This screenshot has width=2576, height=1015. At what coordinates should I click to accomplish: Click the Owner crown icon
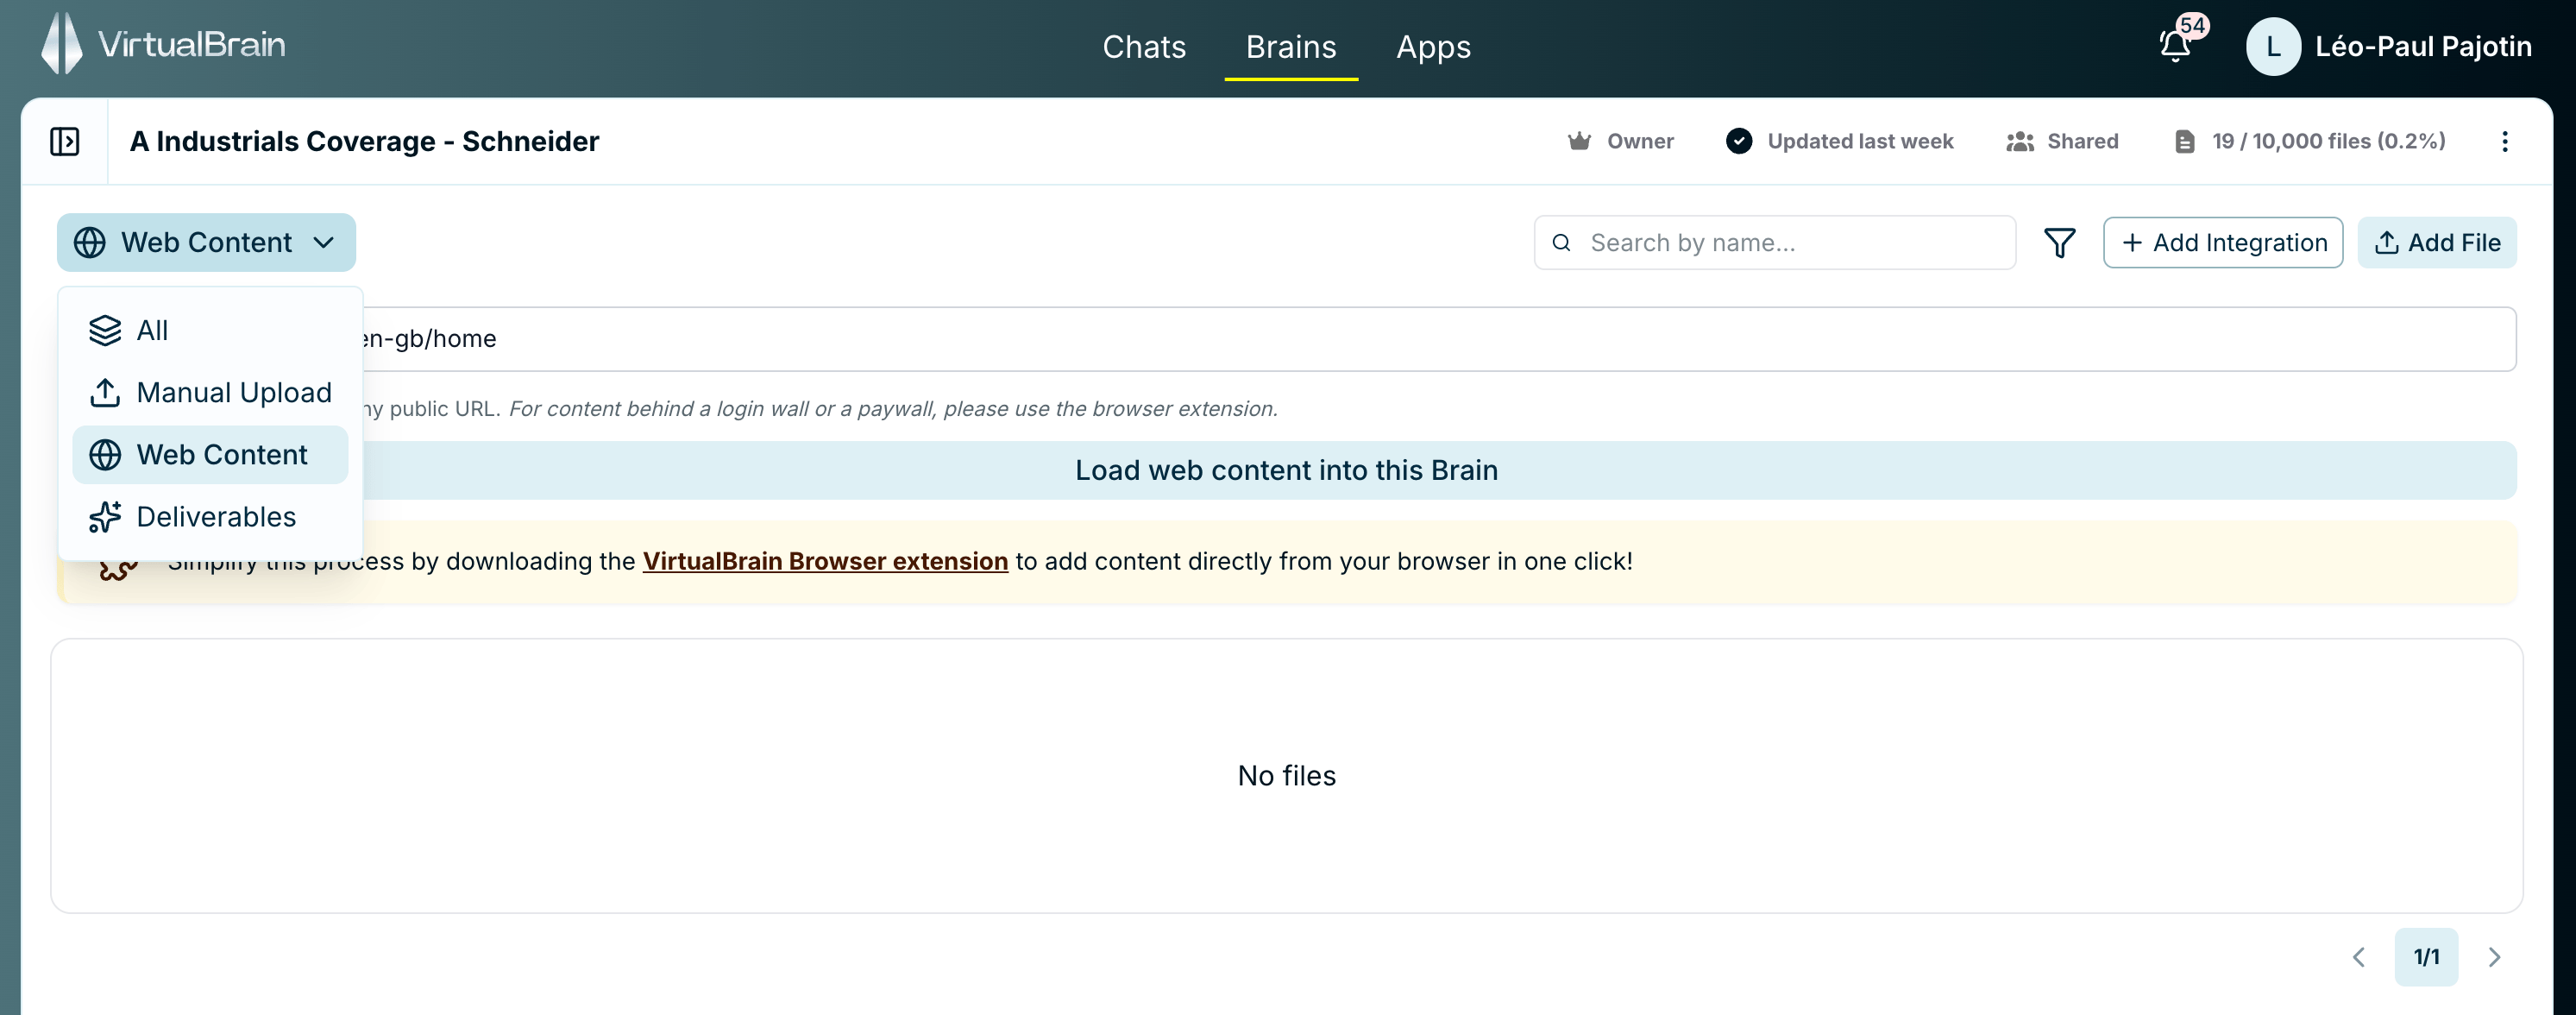coord(1579,141)
